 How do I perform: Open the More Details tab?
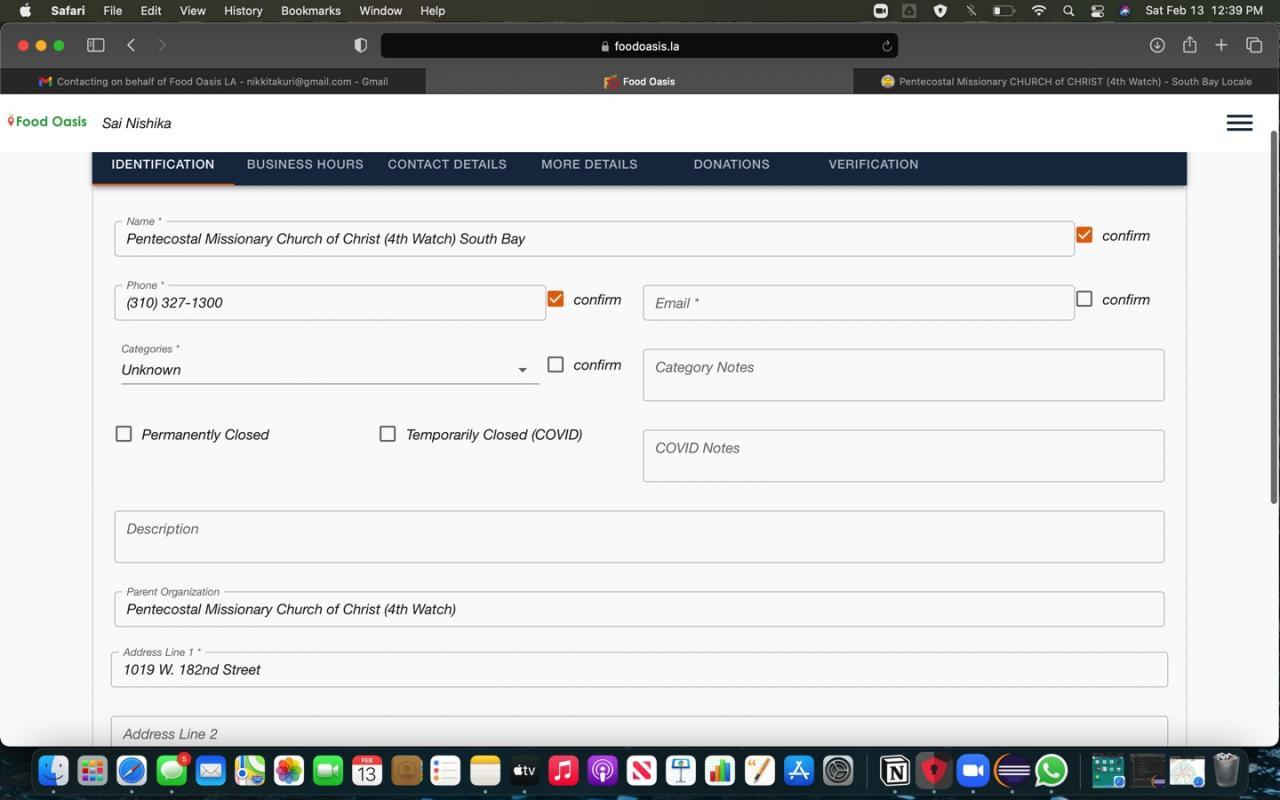point(589,164)
